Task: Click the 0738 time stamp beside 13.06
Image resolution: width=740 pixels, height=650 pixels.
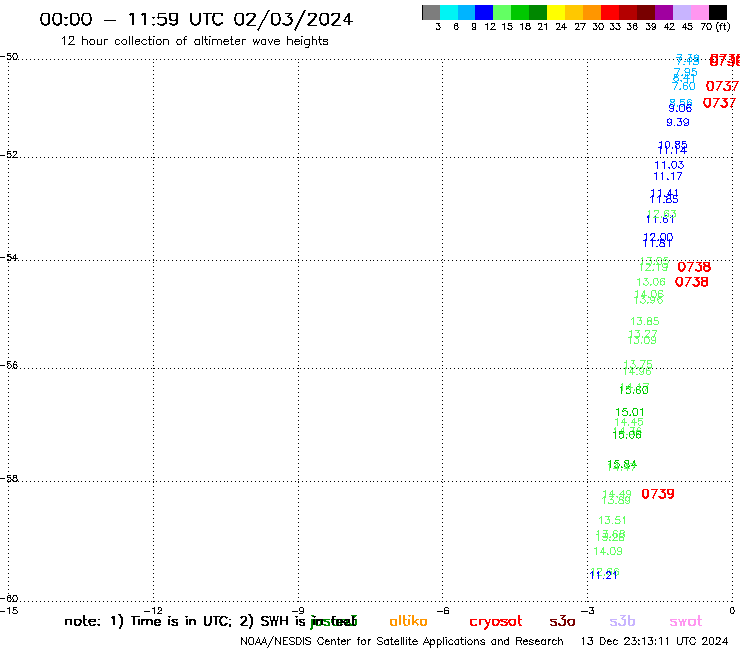Action: [x=691, y=282]
